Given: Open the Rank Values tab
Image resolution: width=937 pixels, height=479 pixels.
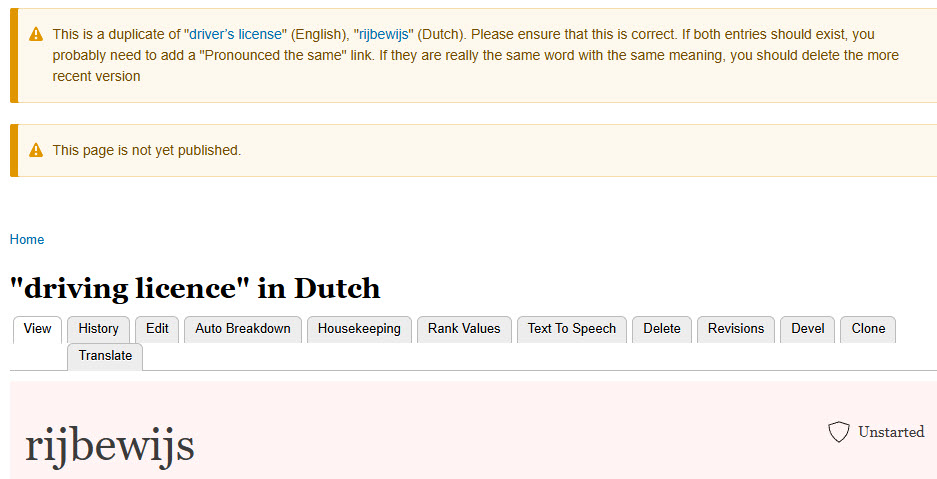Looking at the screenshot, I should (x=464, y=329).
